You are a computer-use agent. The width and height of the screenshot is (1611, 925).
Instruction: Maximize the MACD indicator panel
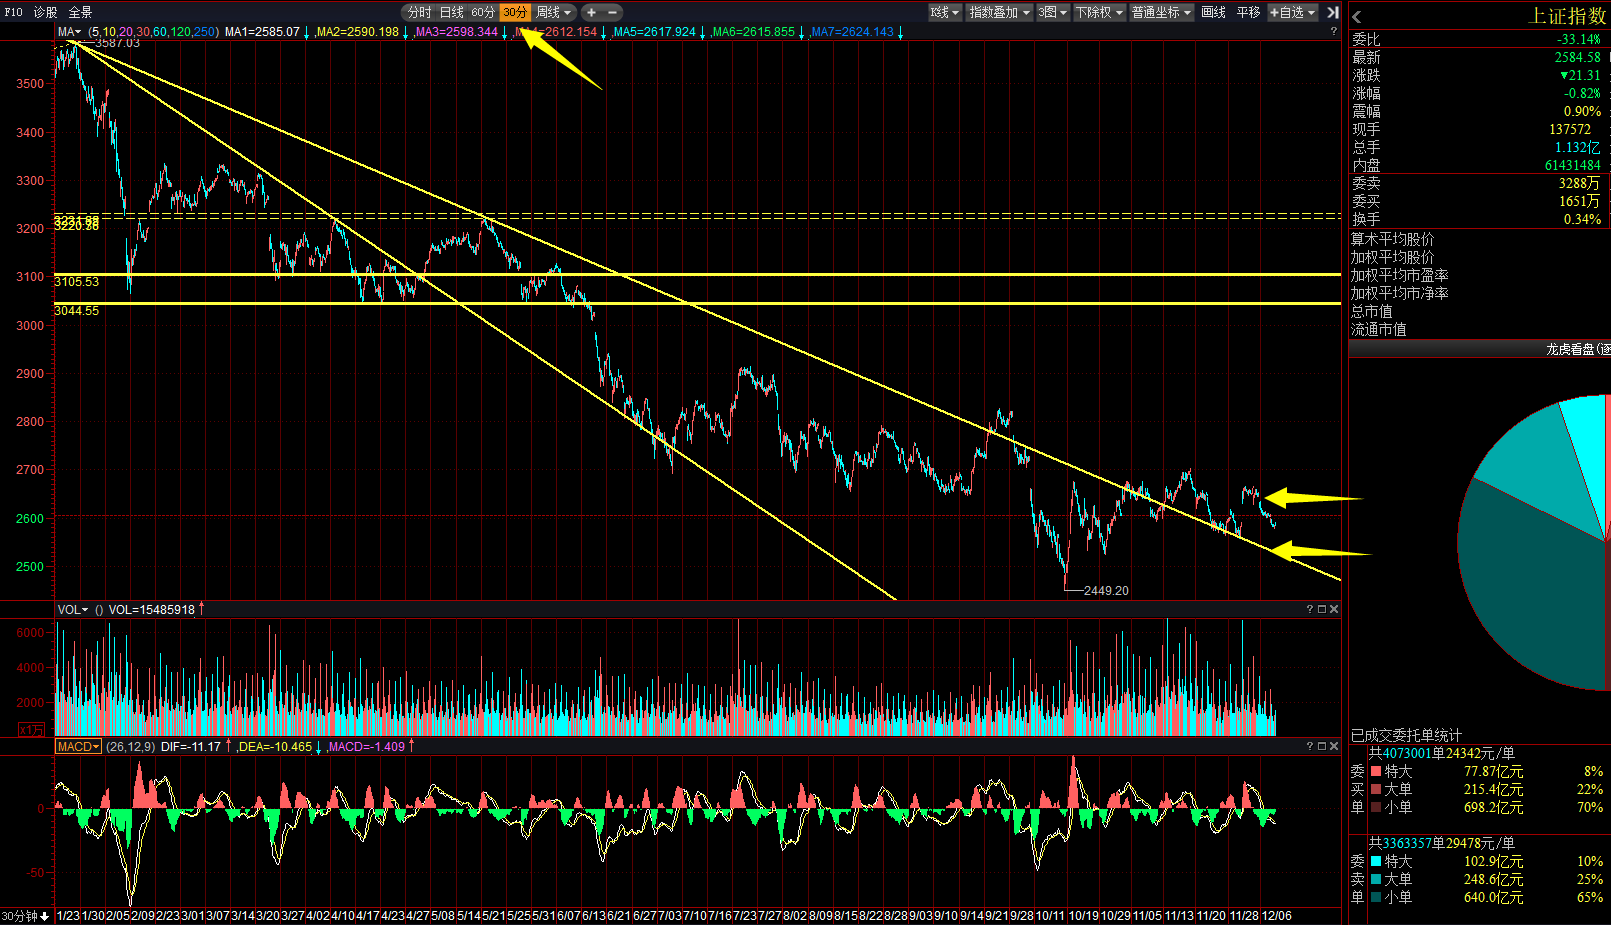click(x=1321, y=746)
